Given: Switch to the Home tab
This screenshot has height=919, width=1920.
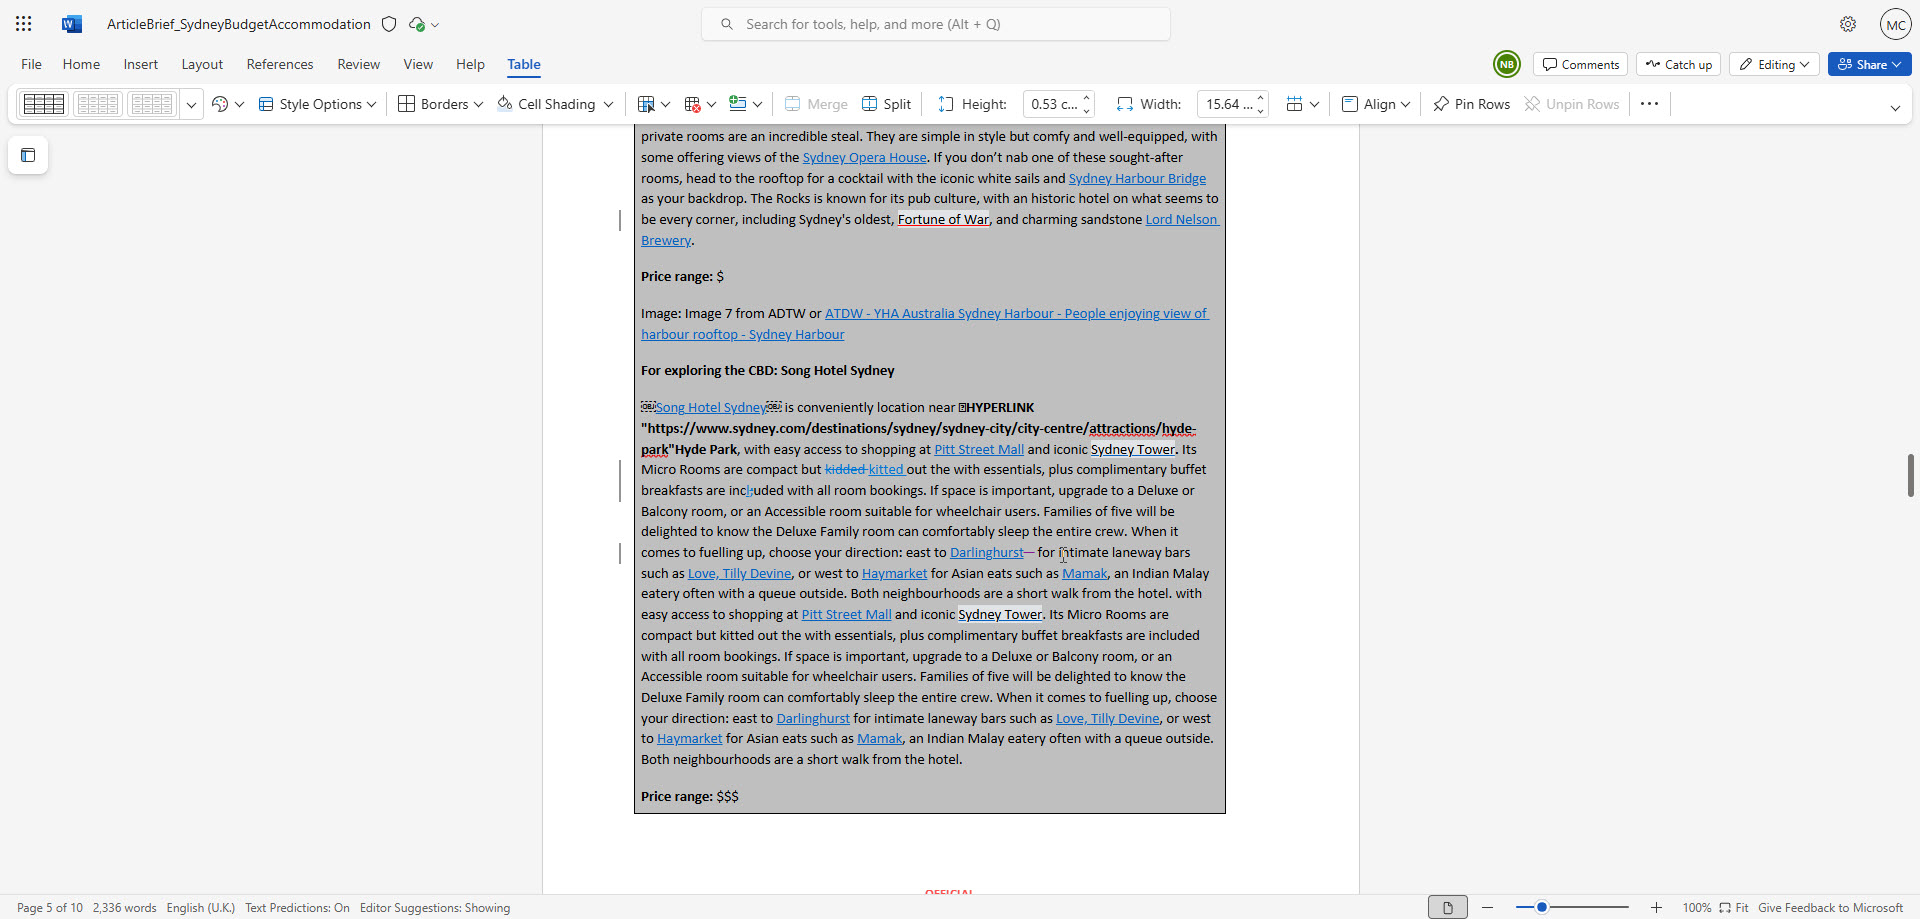Looking at the screenshot, I should 81,64.
